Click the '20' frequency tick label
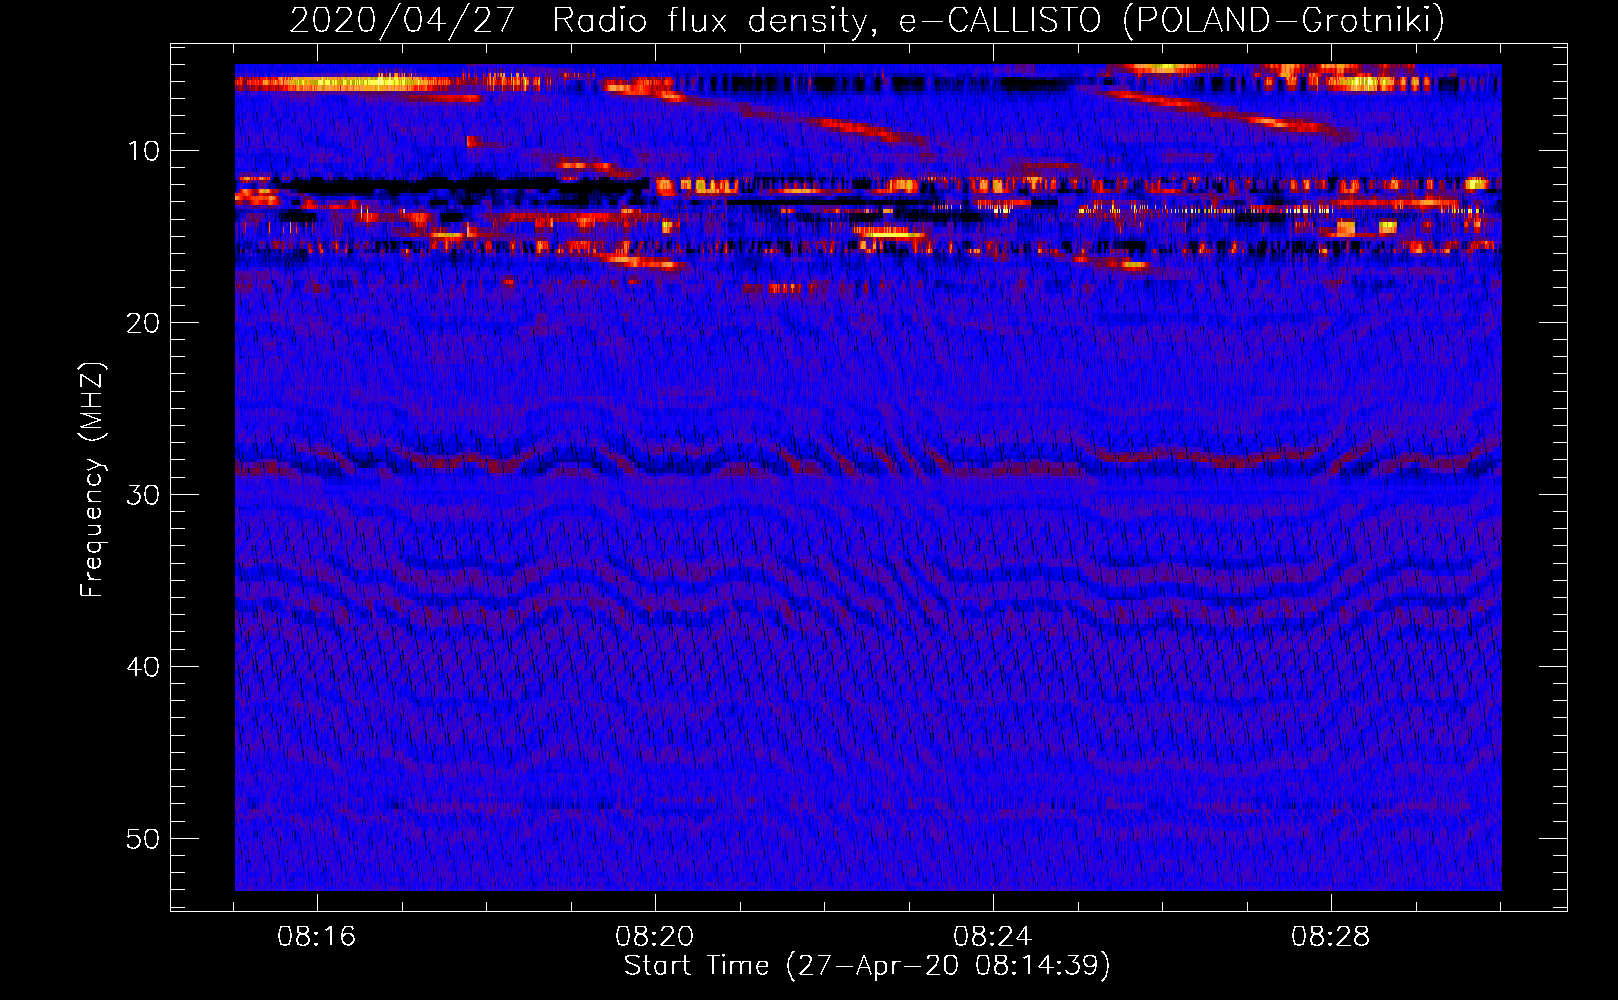Viewport: 1618px width, 1000px height. pyautogui.click(x=143, y=323)
